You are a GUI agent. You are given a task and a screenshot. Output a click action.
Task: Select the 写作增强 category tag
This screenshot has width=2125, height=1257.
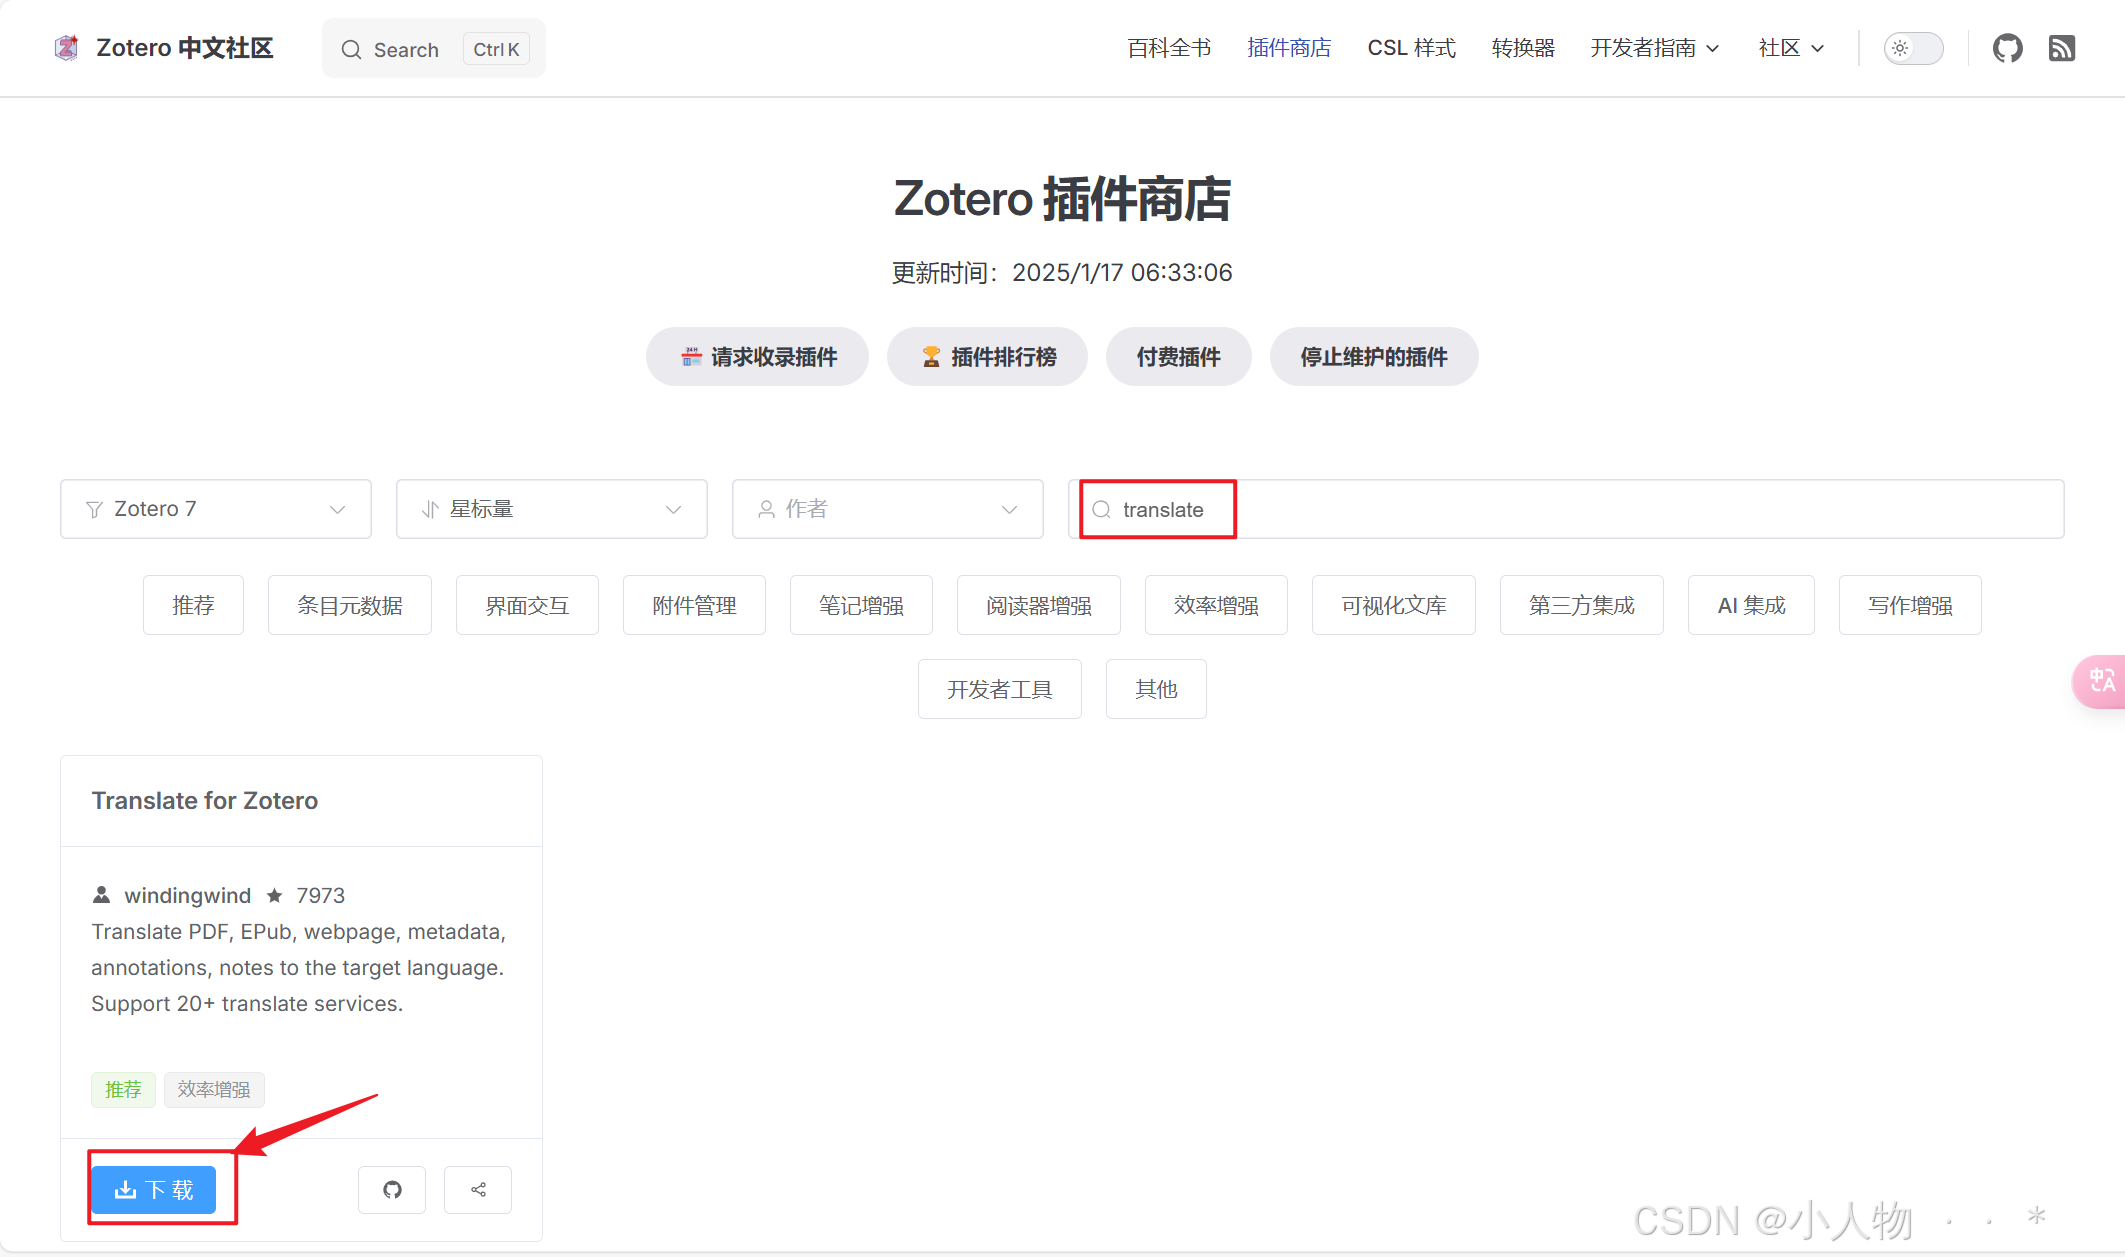point(1910,605)
